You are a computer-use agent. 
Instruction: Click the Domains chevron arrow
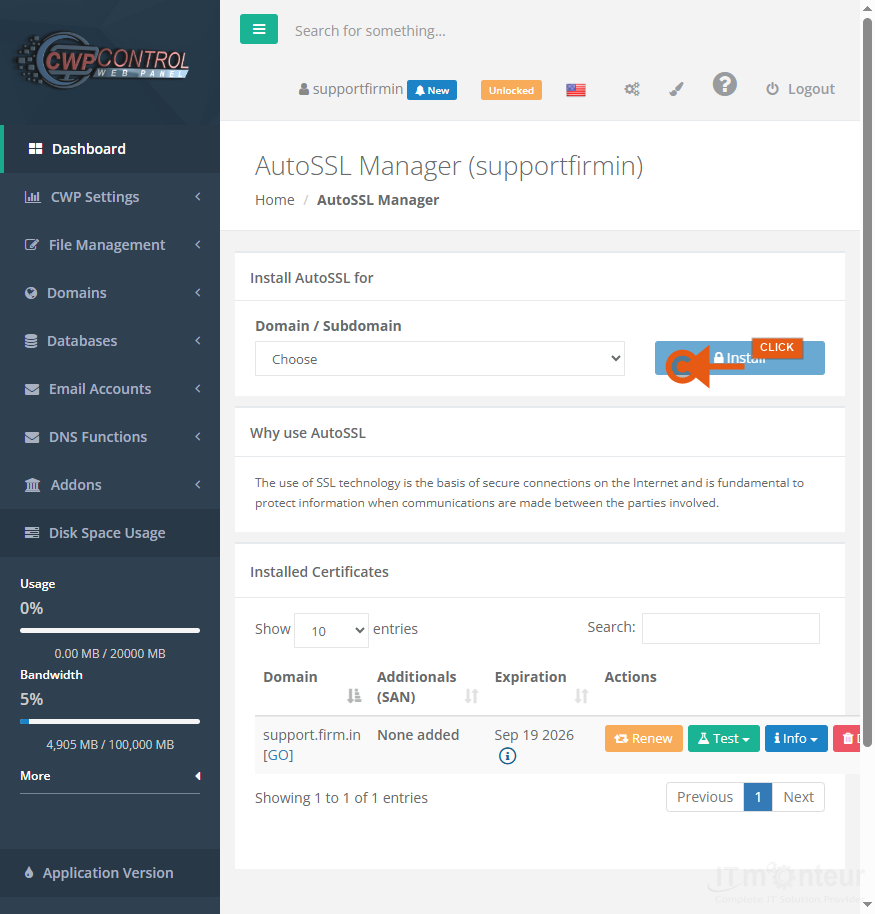[x=198, y=293]
